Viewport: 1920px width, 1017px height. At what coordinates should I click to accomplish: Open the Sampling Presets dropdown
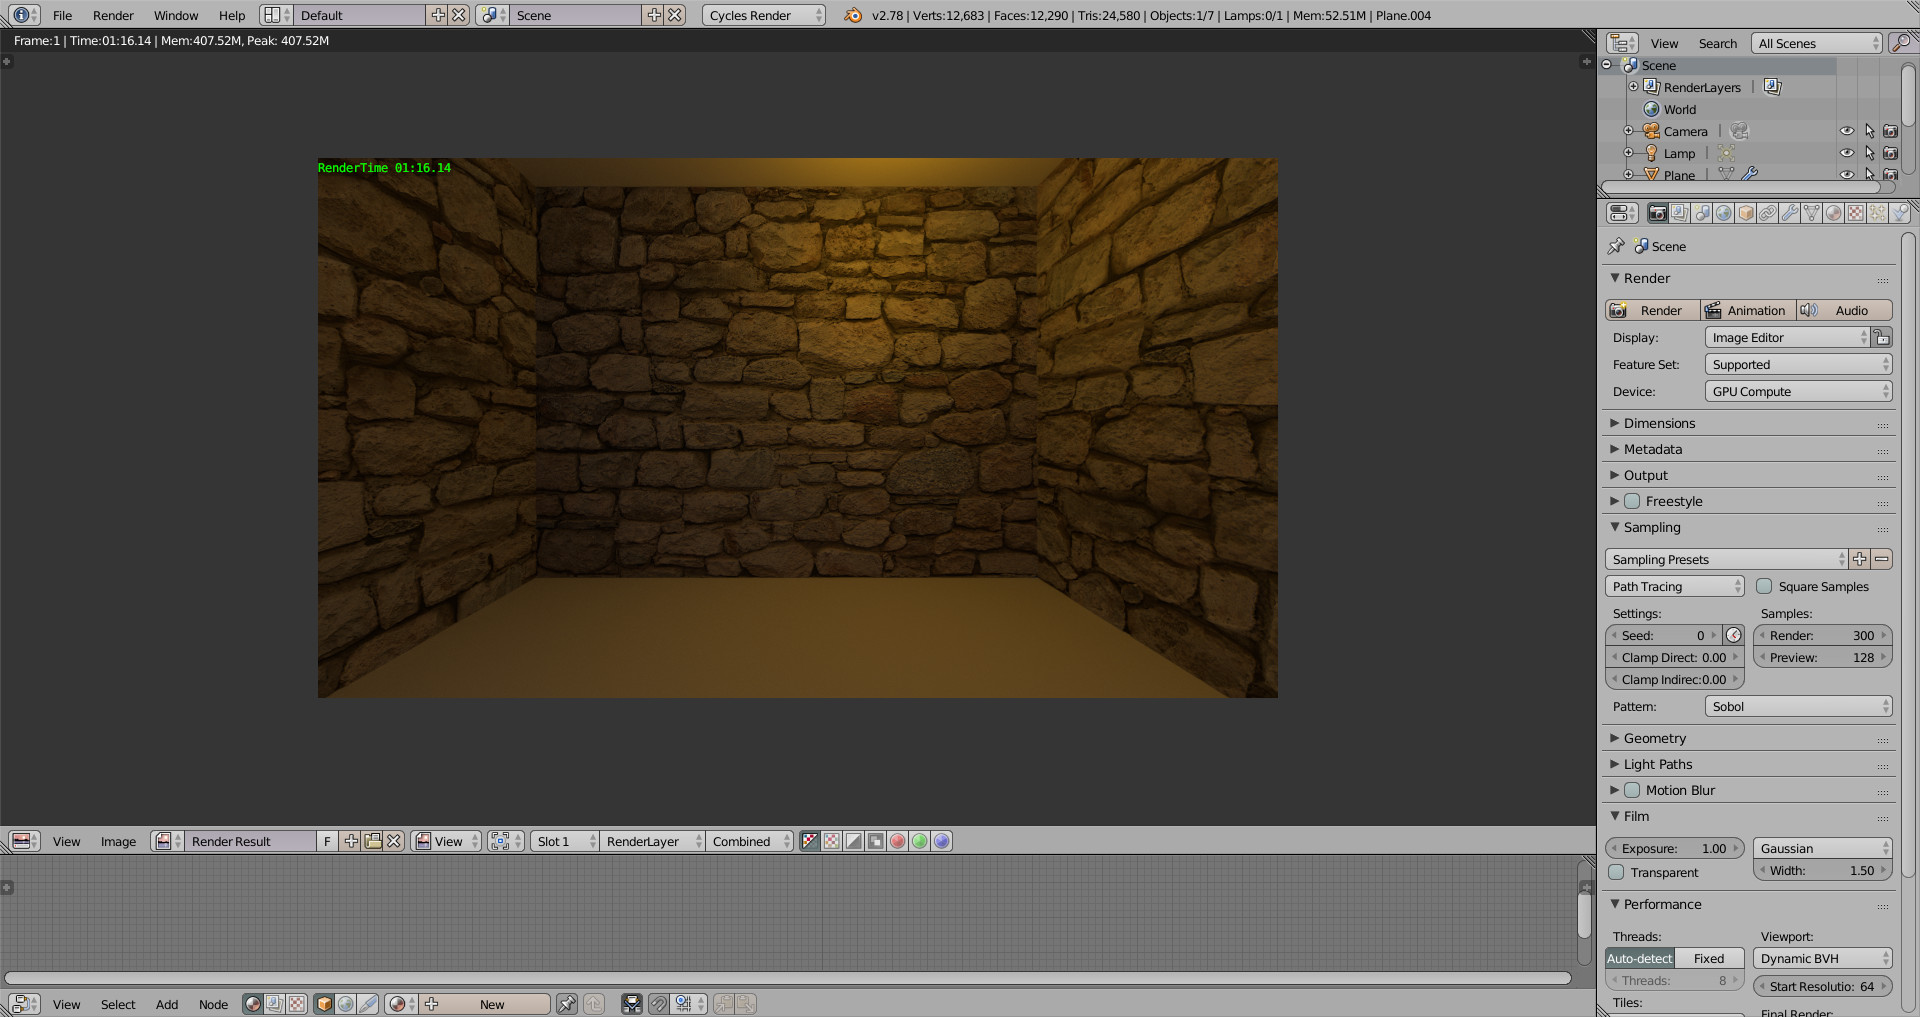1727,560
